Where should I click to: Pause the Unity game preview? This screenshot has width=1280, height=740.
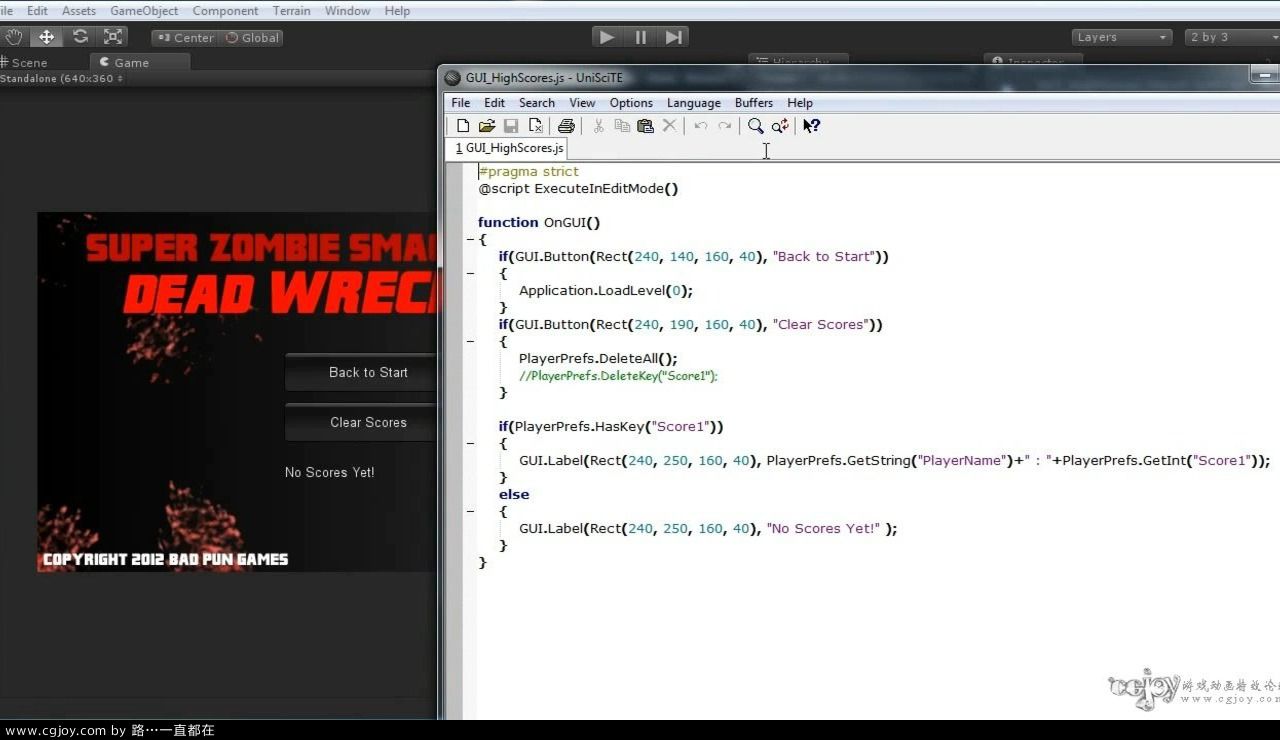(x=640, y=37)
